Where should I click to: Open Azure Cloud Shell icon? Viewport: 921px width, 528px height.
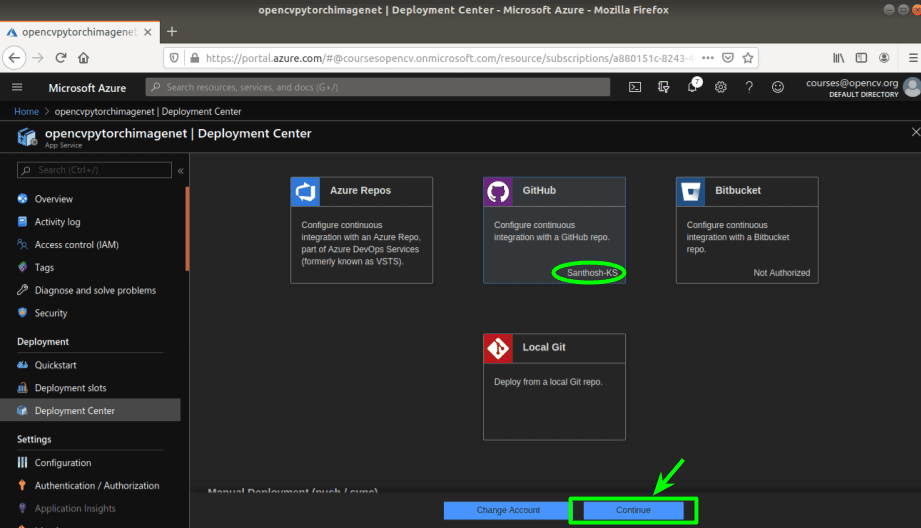click(x=635, y=87)
